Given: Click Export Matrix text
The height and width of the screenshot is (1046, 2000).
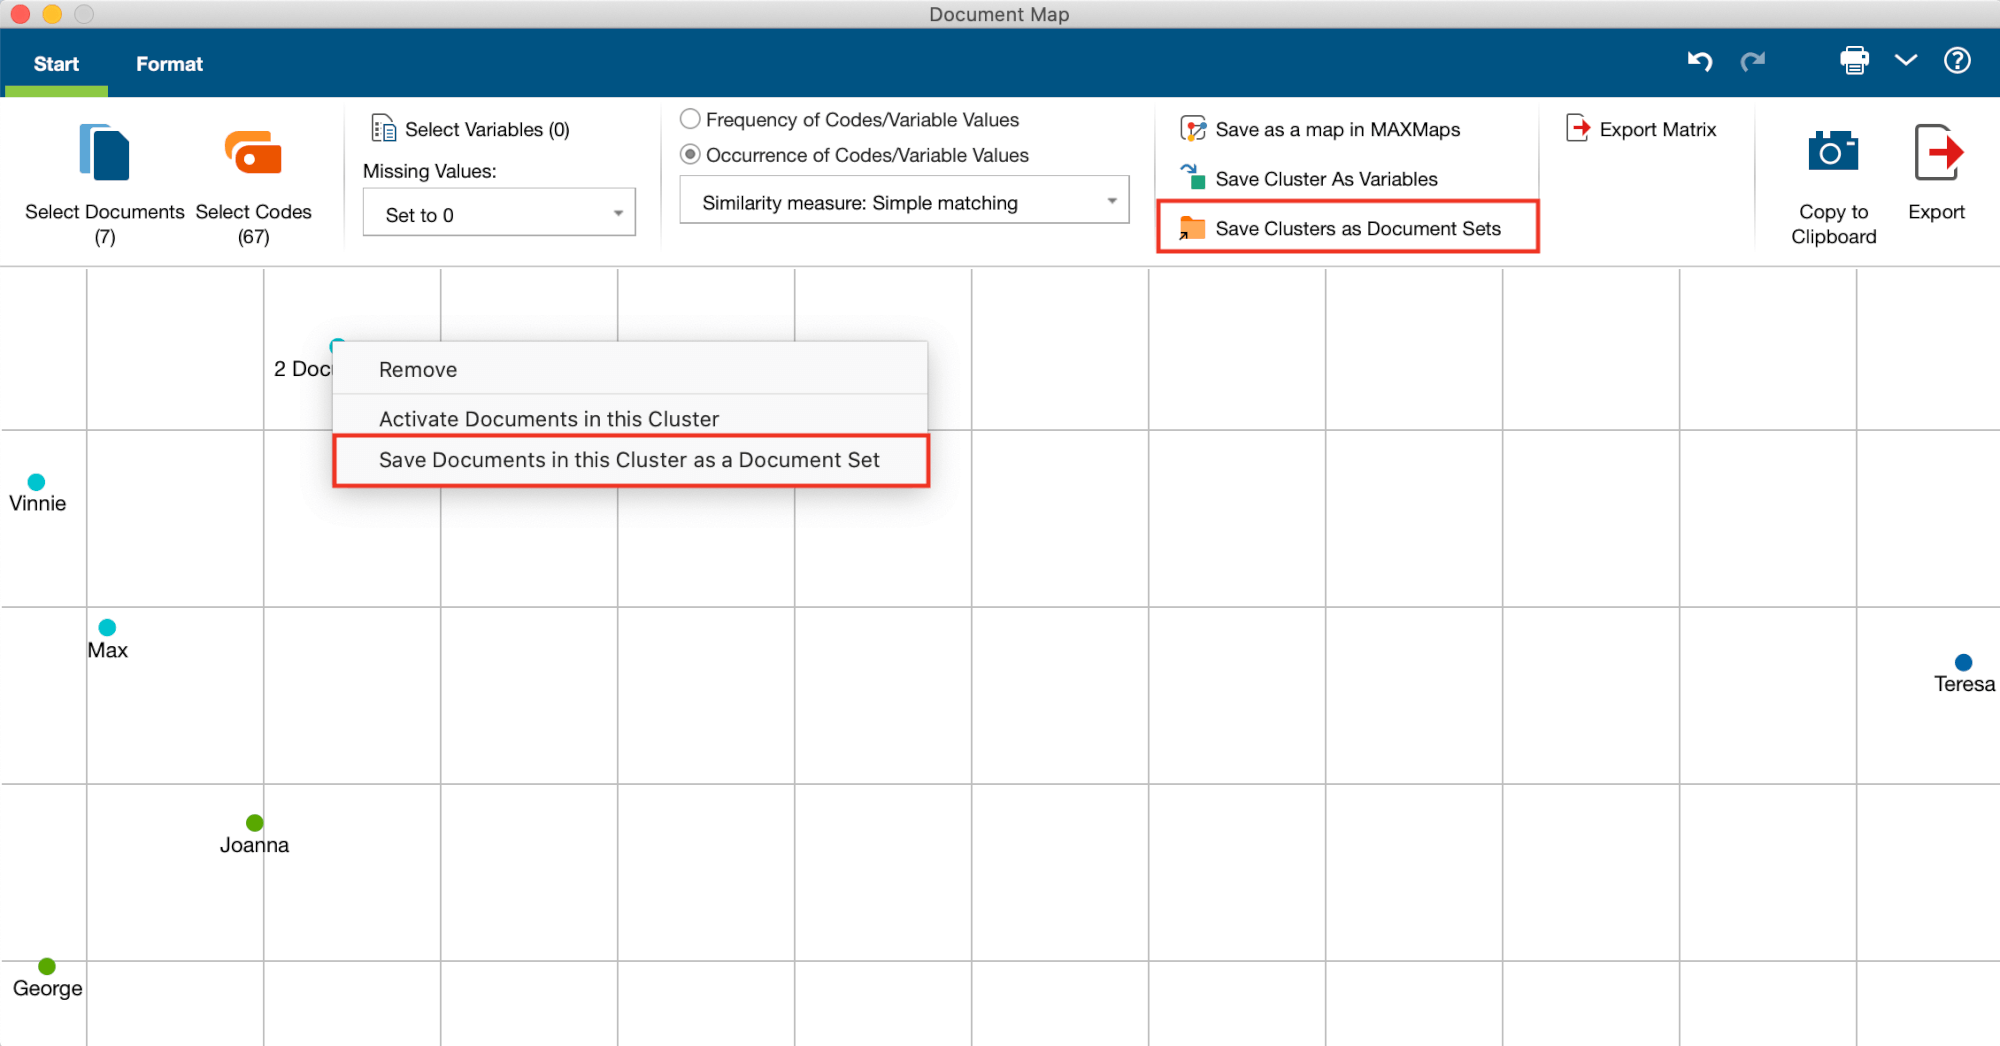Looking at the screenshot, I should pyautogui.click(x=1657, y=129).
